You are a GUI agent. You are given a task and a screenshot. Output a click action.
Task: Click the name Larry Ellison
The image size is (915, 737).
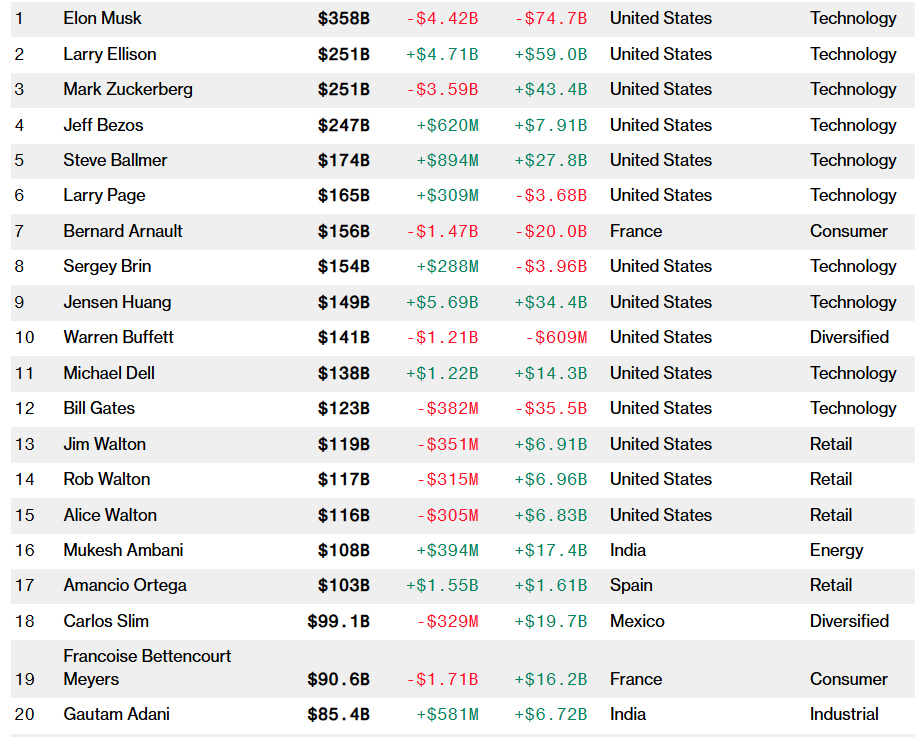(110, 54)
